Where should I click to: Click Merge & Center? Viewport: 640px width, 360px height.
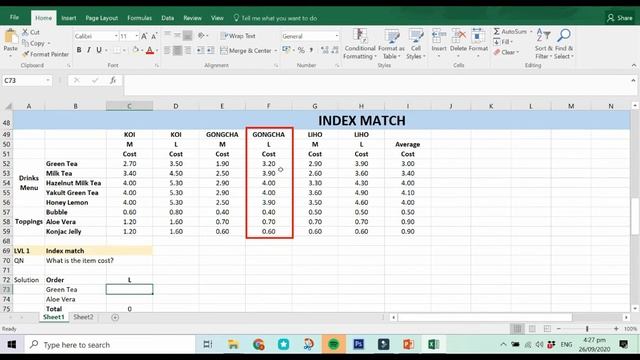[x=246, y=51]
